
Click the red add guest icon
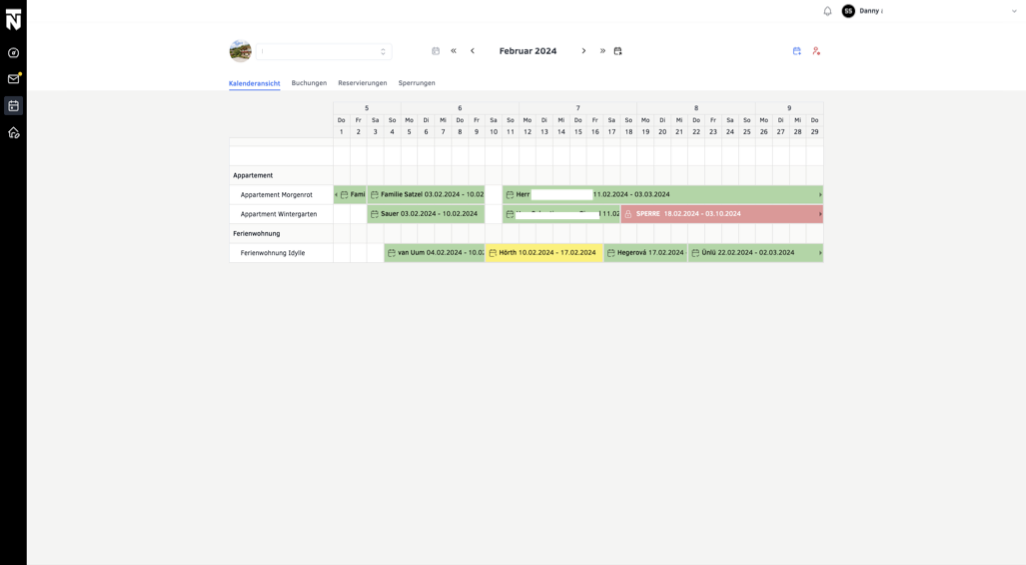(x=816, y=51)
